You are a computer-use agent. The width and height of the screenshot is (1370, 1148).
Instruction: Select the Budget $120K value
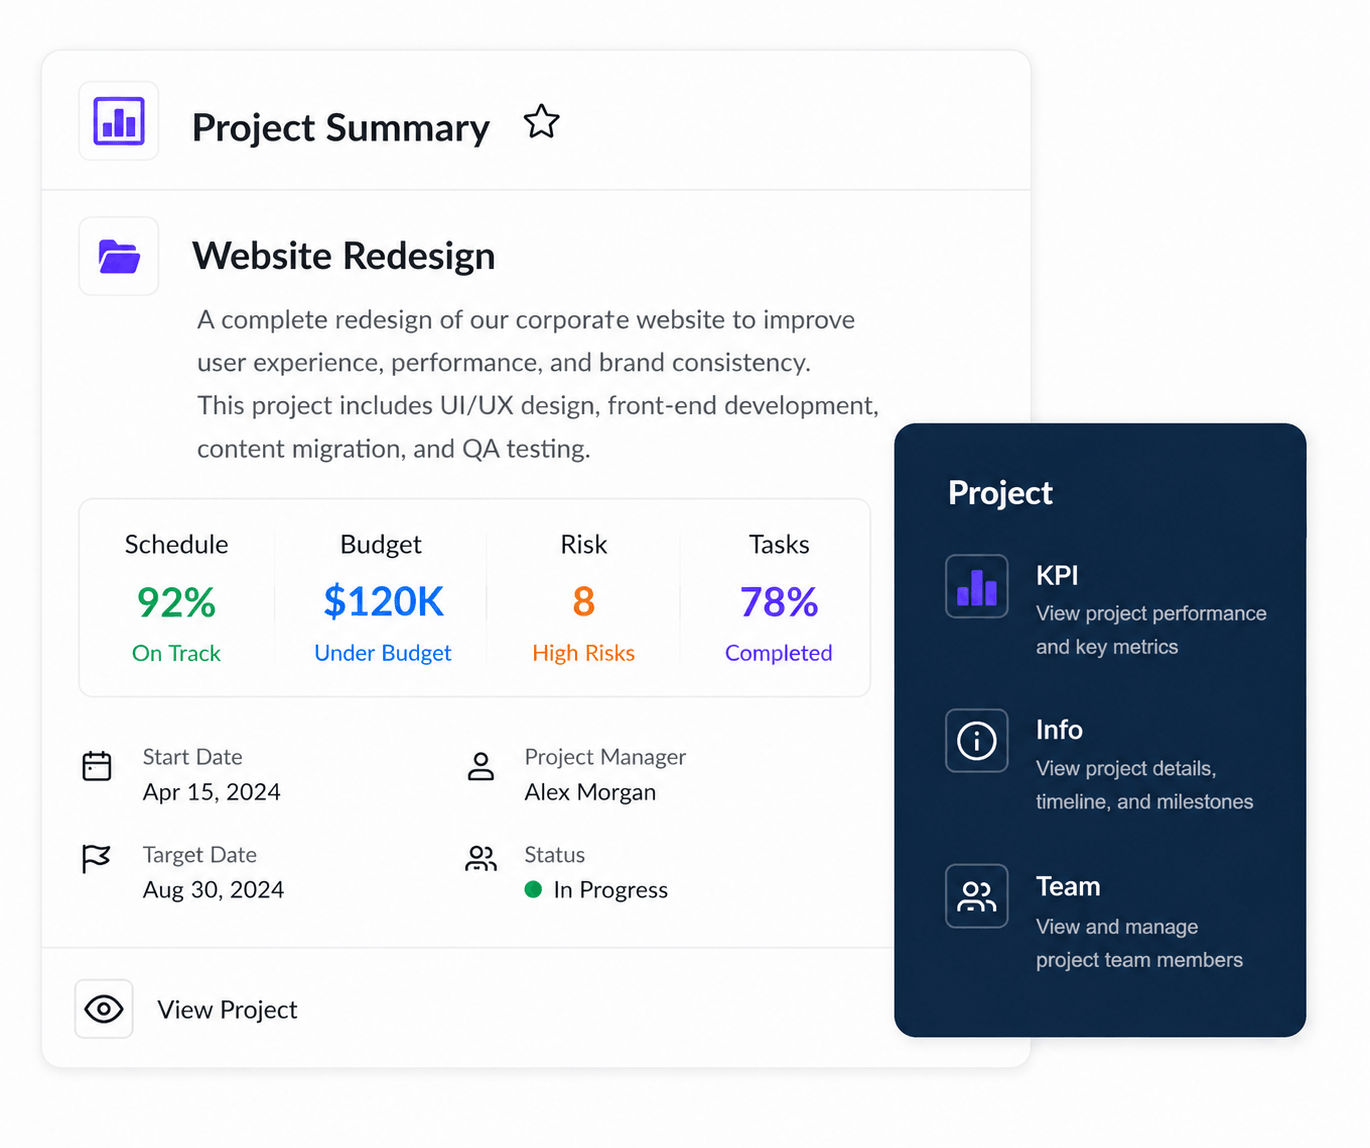383,601
